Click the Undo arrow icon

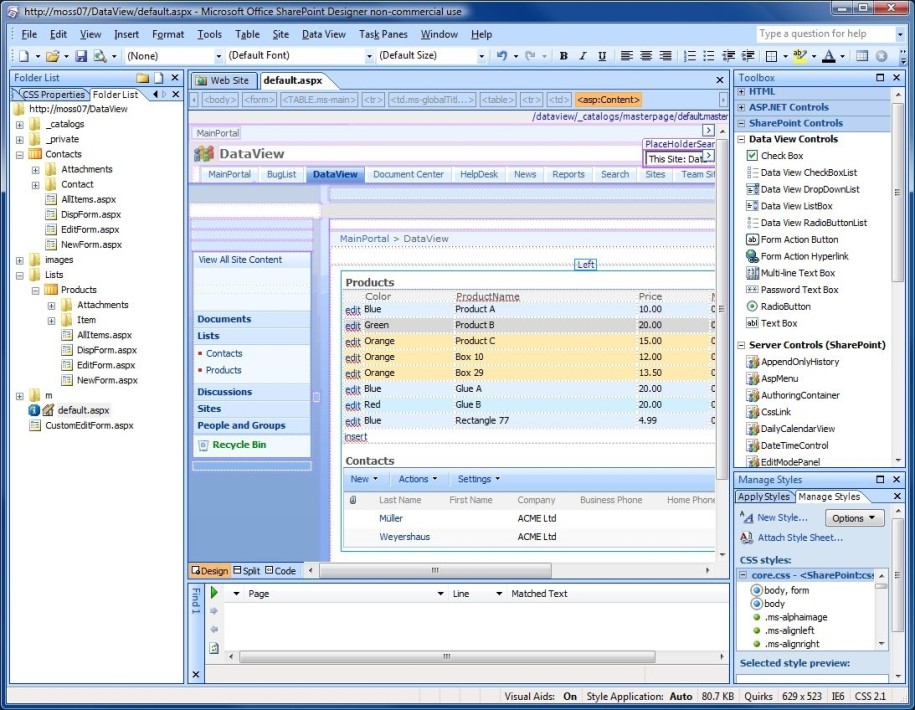502,56
